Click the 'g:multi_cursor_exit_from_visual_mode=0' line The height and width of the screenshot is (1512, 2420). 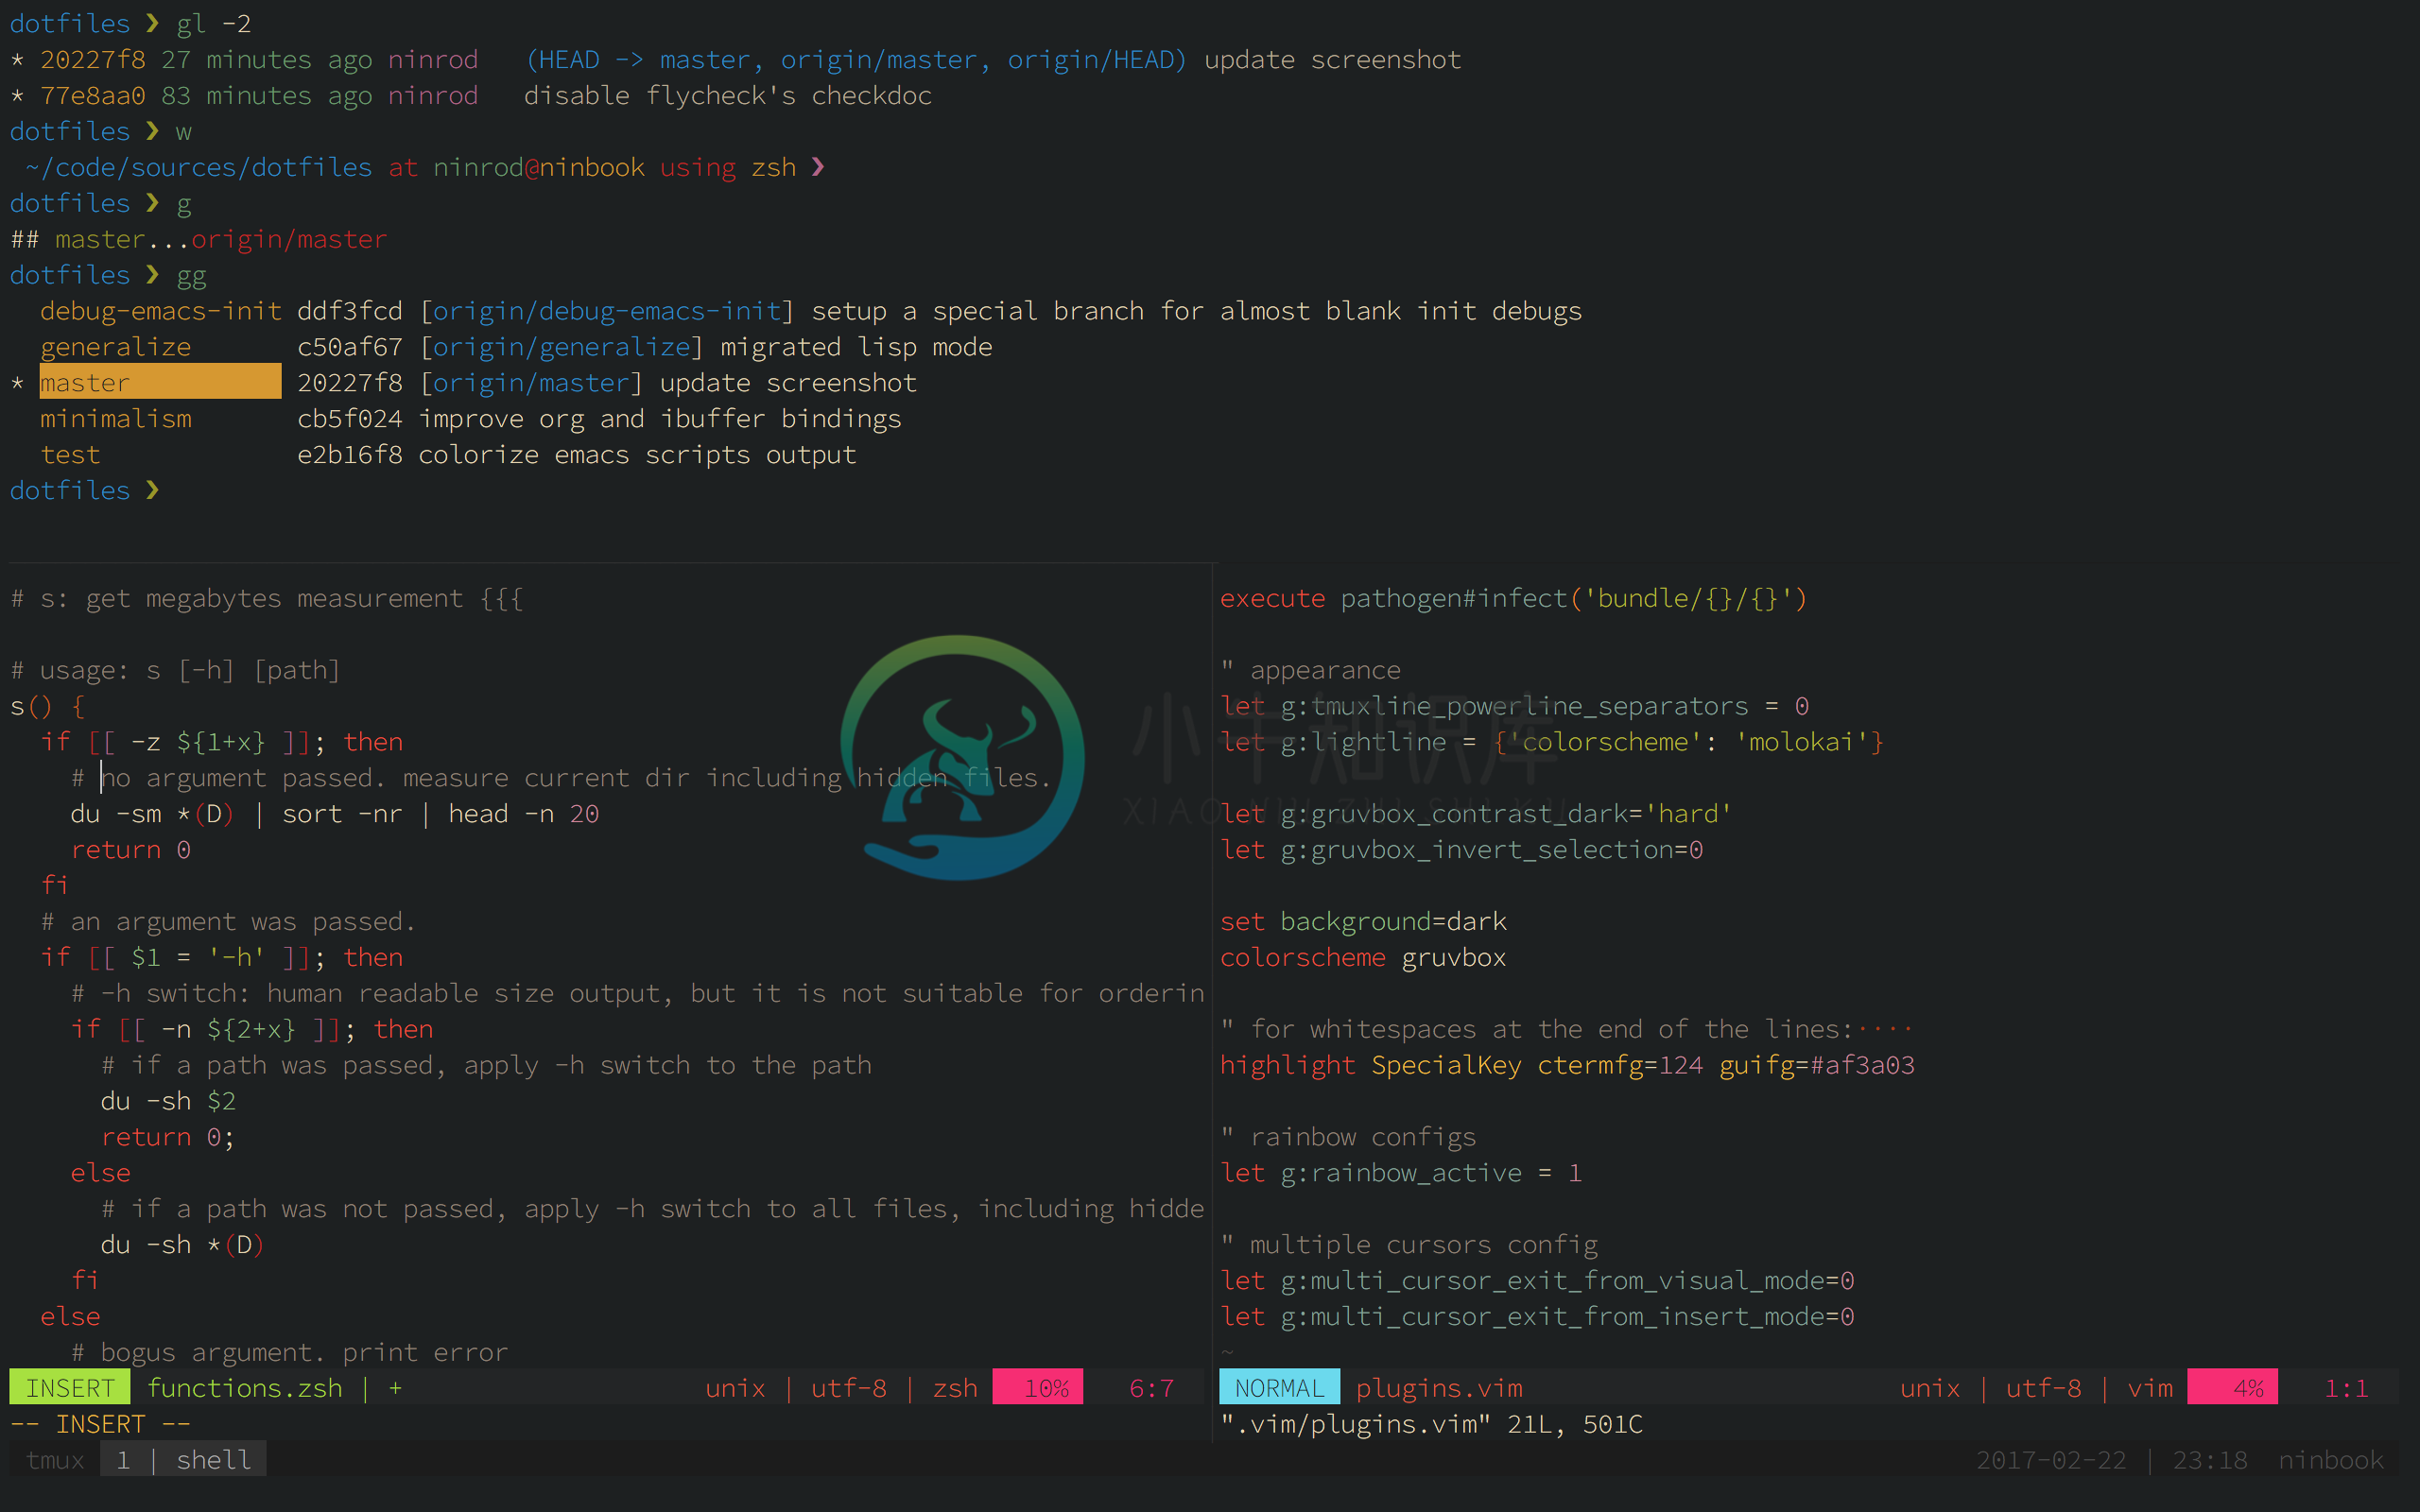[x=1537, y=1282]
